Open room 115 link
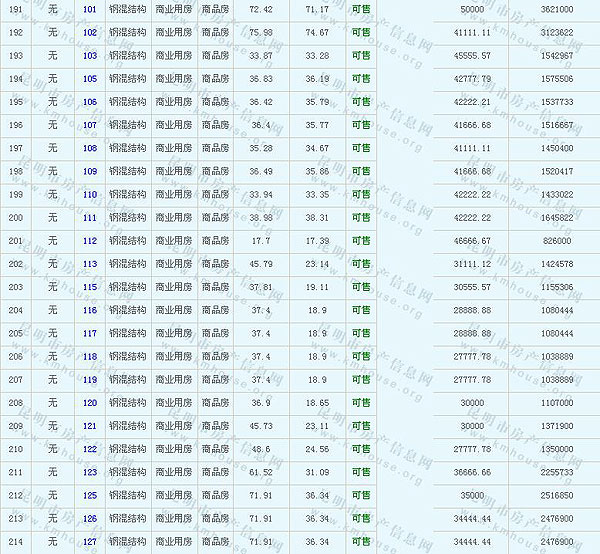Screen dimensions: 600x554 coord(90,287)
